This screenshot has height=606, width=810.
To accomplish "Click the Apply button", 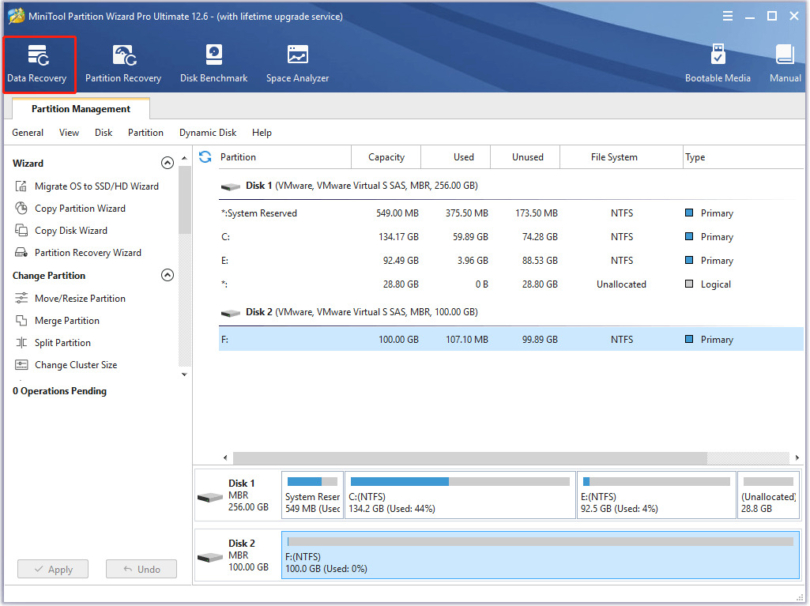I will point(52,568).
